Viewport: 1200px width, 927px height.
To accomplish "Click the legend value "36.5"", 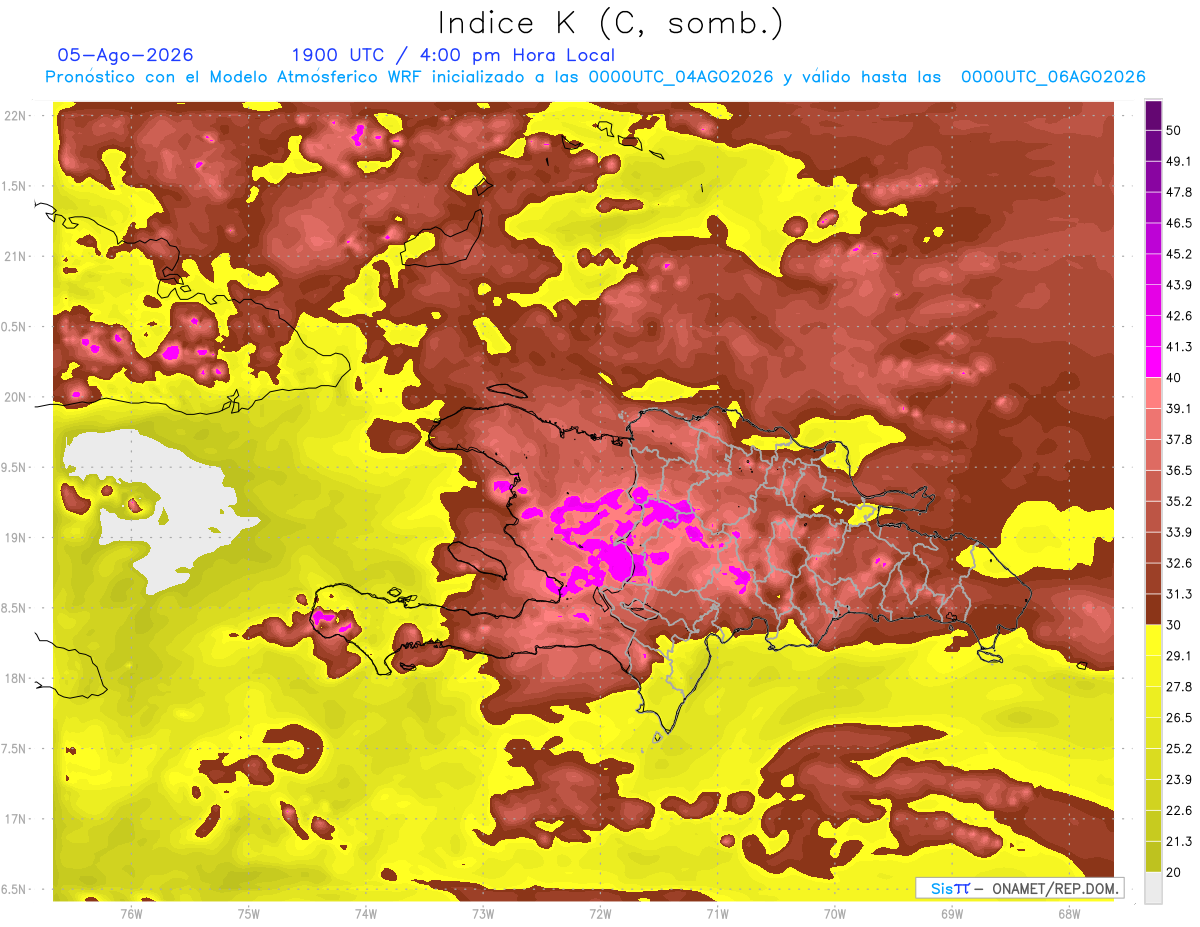I will [x=1178, y=470].
